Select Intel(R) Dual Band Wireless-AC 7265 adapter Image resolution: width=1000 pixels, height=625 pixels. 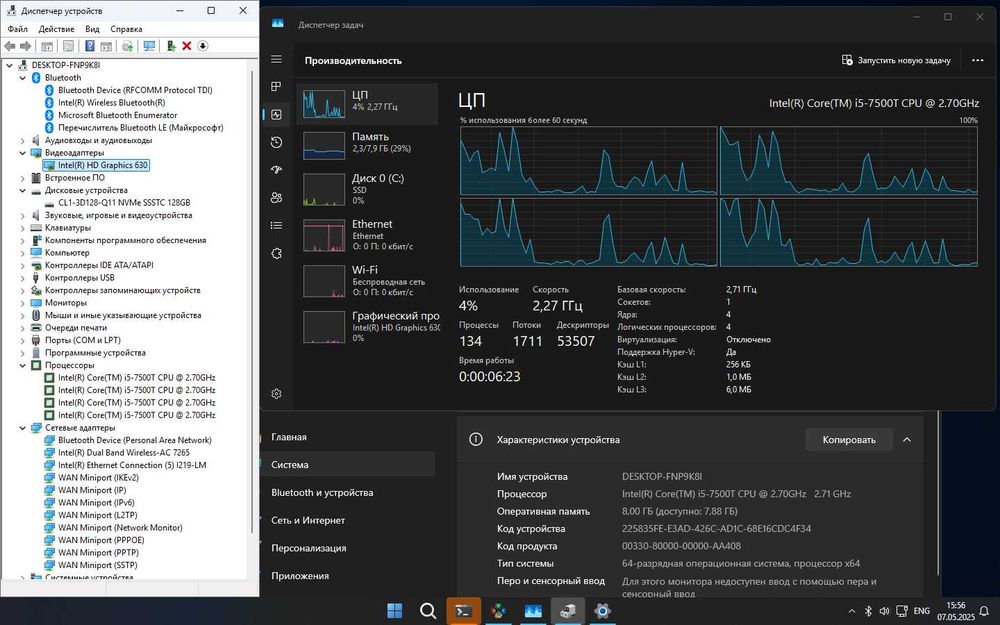[124, 453]
